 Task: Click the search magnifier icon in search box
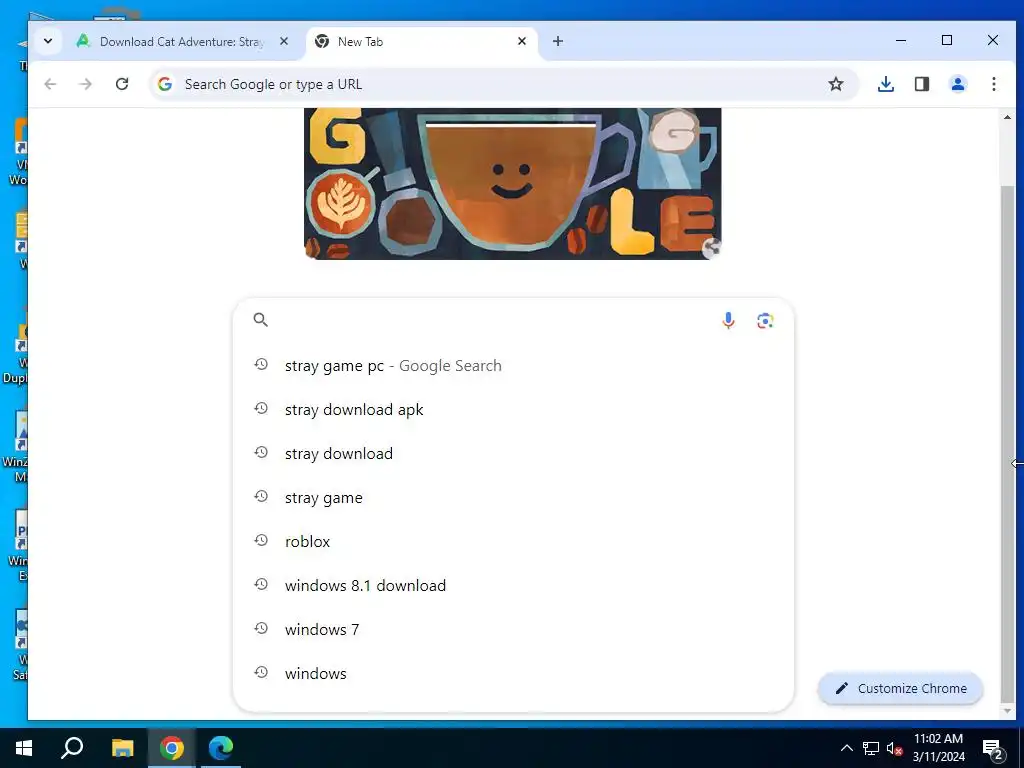tap(261, 320)
